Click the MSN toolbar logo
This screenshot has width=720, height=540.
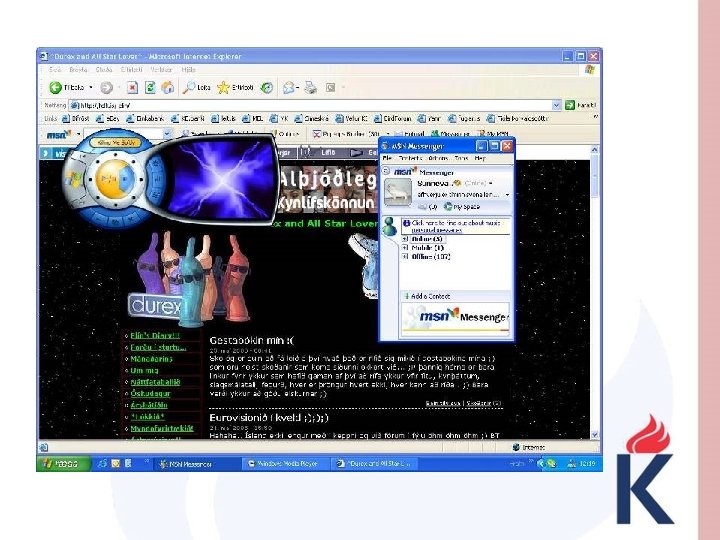59,134
